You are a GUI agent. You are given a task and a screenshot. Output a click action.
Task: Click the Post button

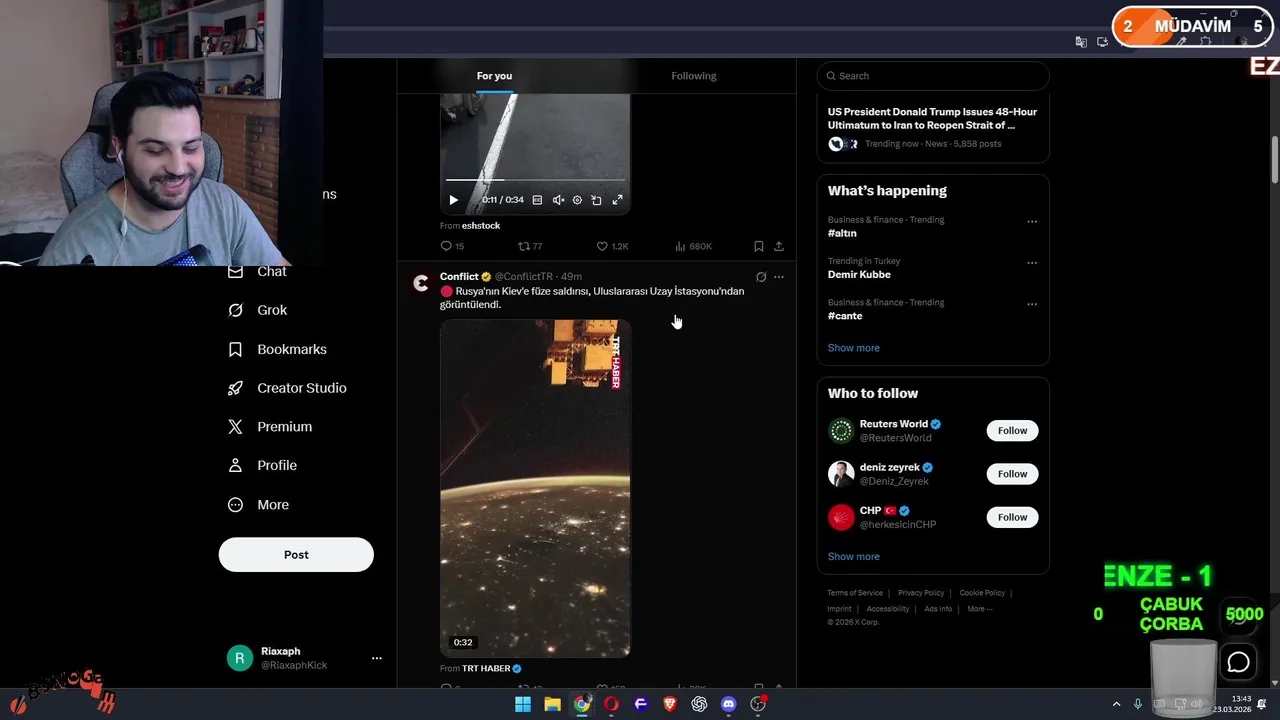(x=296, y=555)
